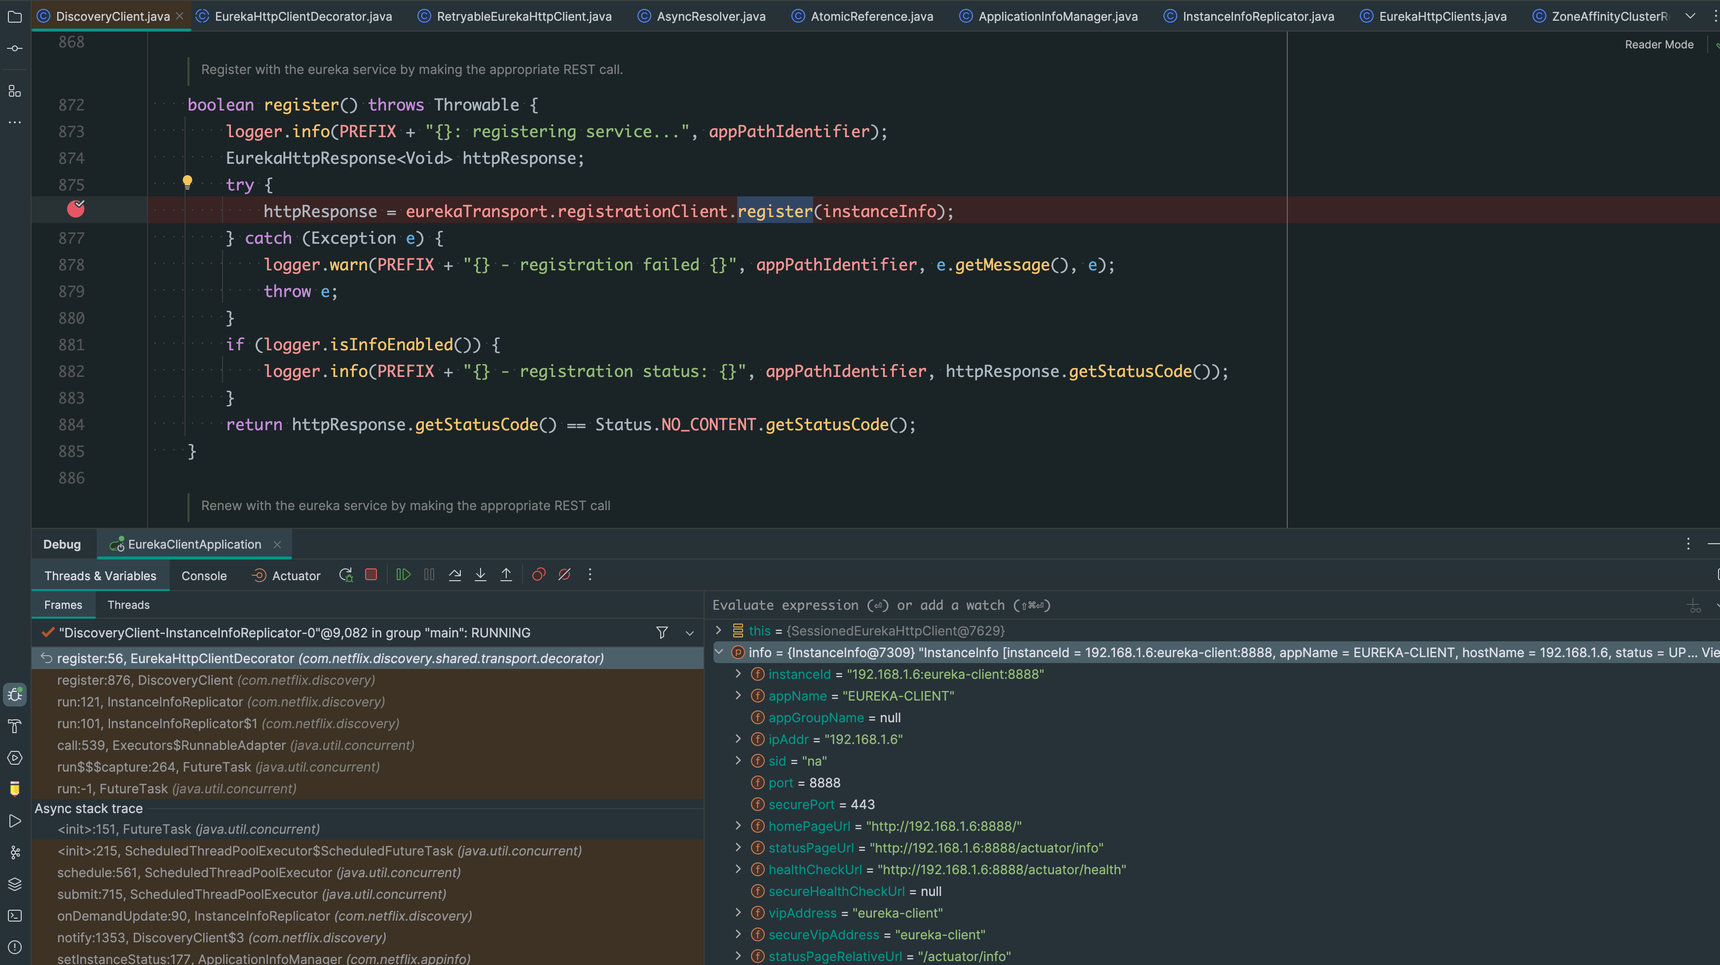
Task: Select frame run:121, InstanceInfoReplicator
Action: pos(368,702)
